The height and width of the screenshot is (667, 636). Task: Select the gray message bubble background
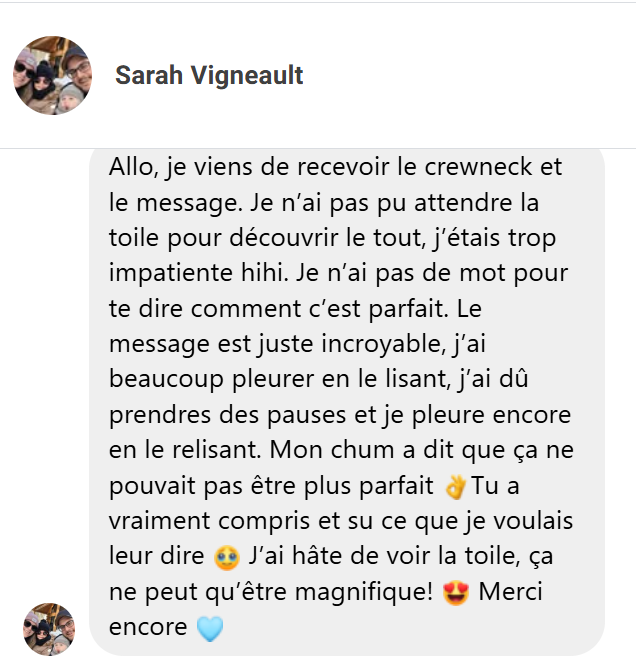coord(347,402)
